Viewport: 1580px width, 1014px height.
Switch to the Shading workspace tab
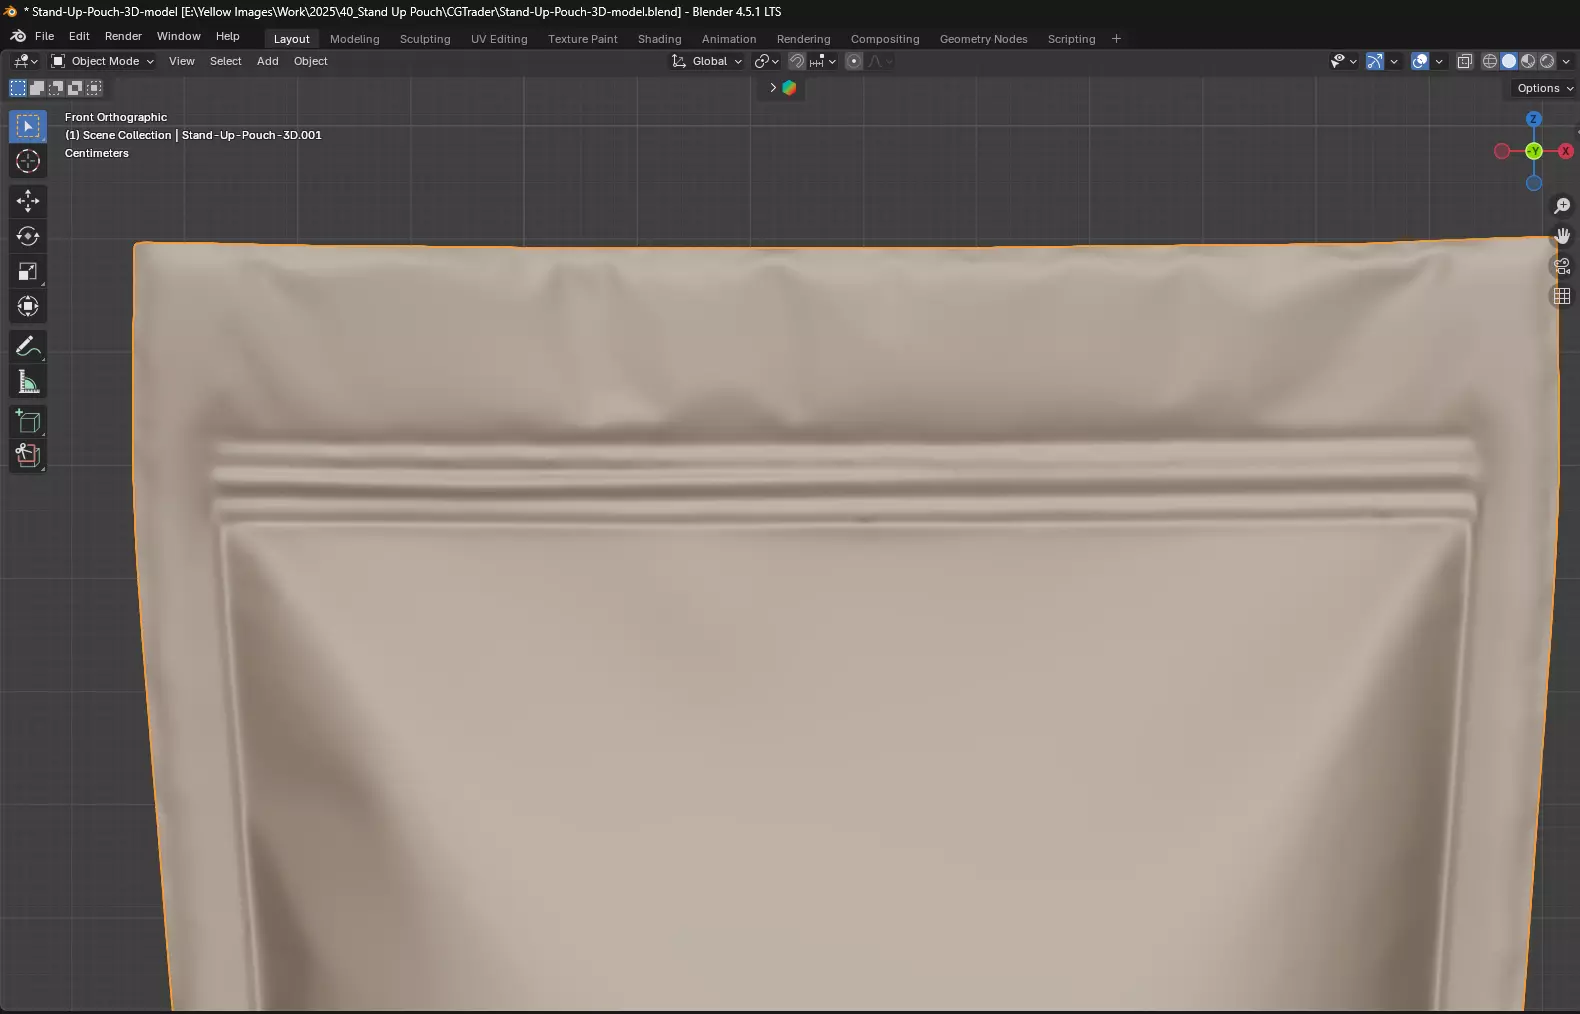pyautogui.click(x=659, y=39)
